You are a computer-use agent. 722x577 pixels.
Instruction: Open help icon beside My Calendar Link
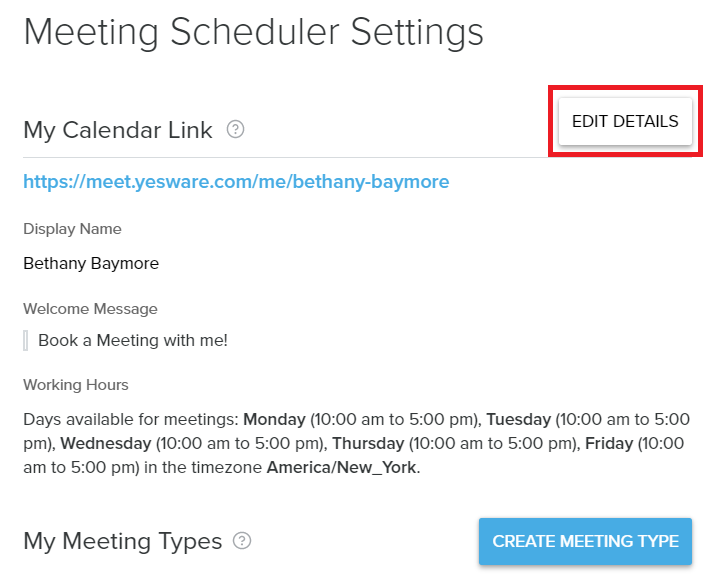[235, 129]
